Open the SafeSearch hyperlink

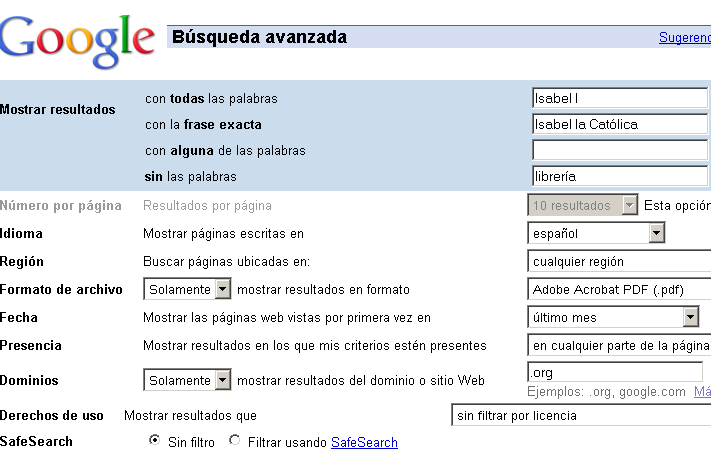(x=364, y=442)
